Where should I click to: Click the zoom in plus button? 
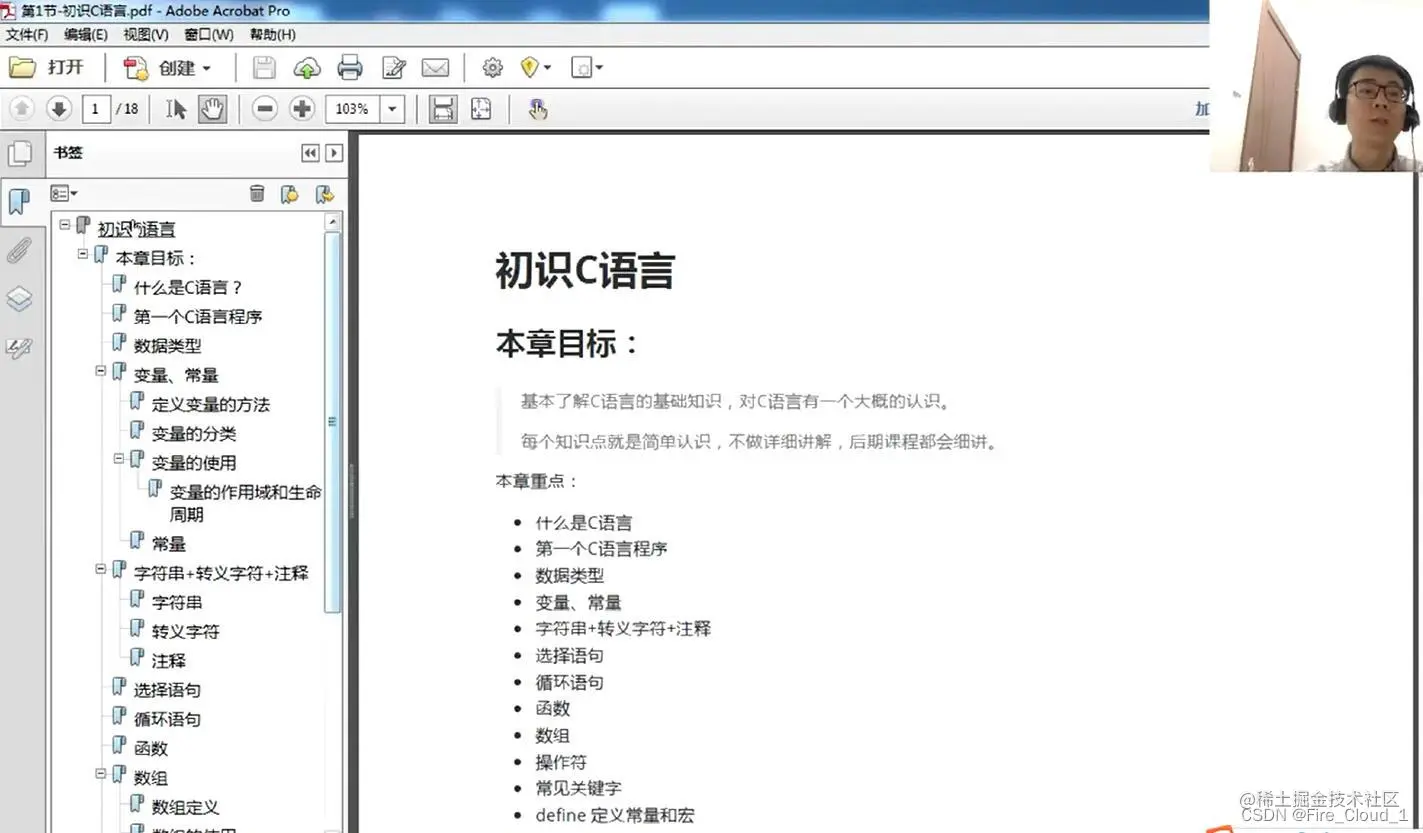coord(302,108)
